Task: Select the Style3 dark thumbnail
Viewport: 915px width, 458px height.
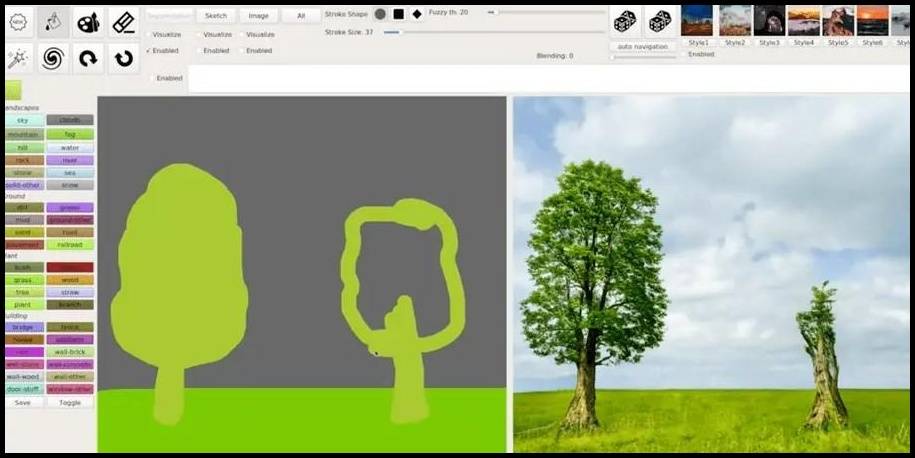Action: 769,21
